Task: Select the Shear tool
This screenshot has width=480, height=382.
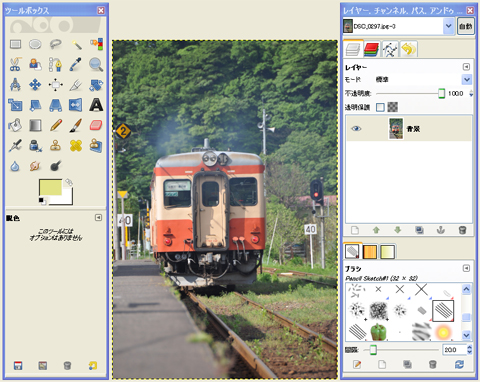Action: point(35,105)
